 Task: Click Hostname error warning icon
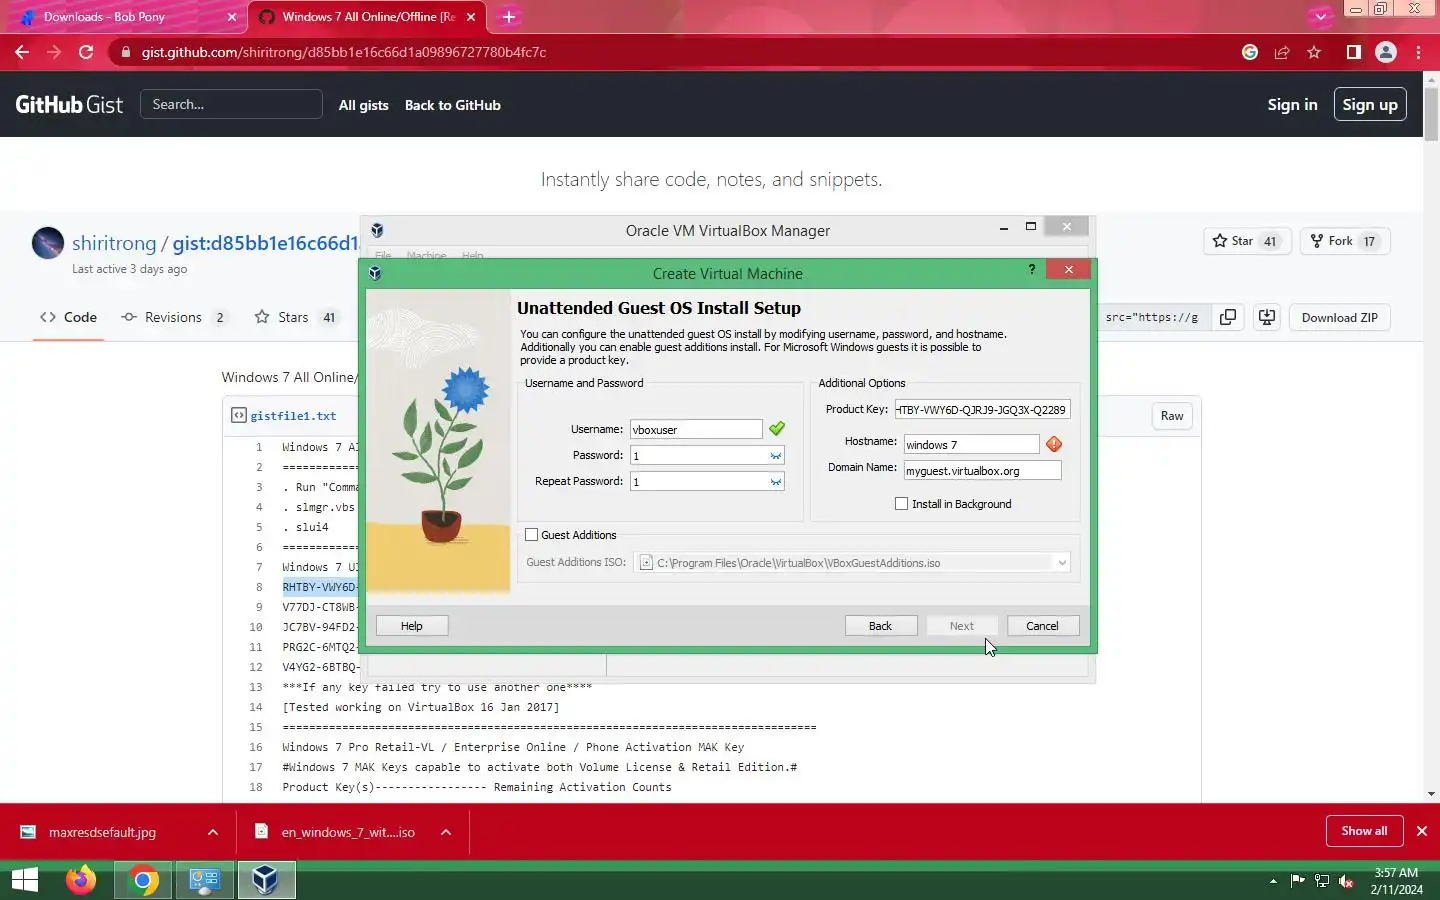coord(1054,444)
